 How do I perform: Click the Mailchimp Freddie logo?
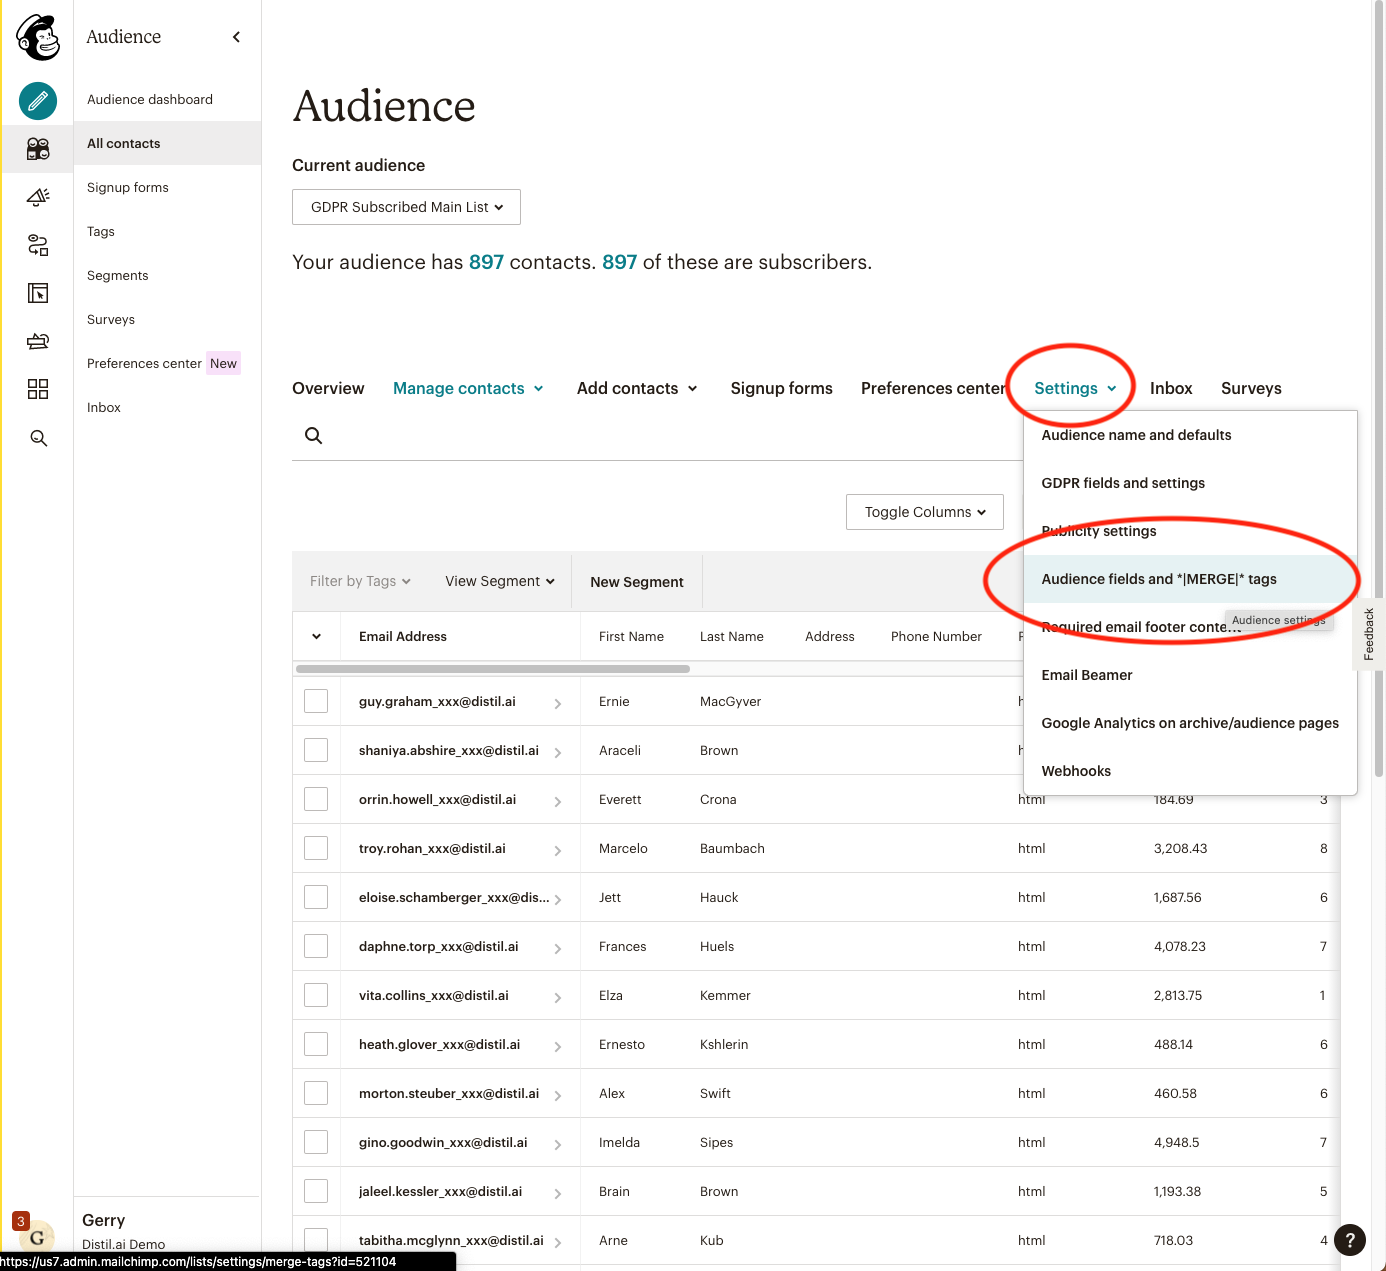pyautogui.click(x=38, y=38)
